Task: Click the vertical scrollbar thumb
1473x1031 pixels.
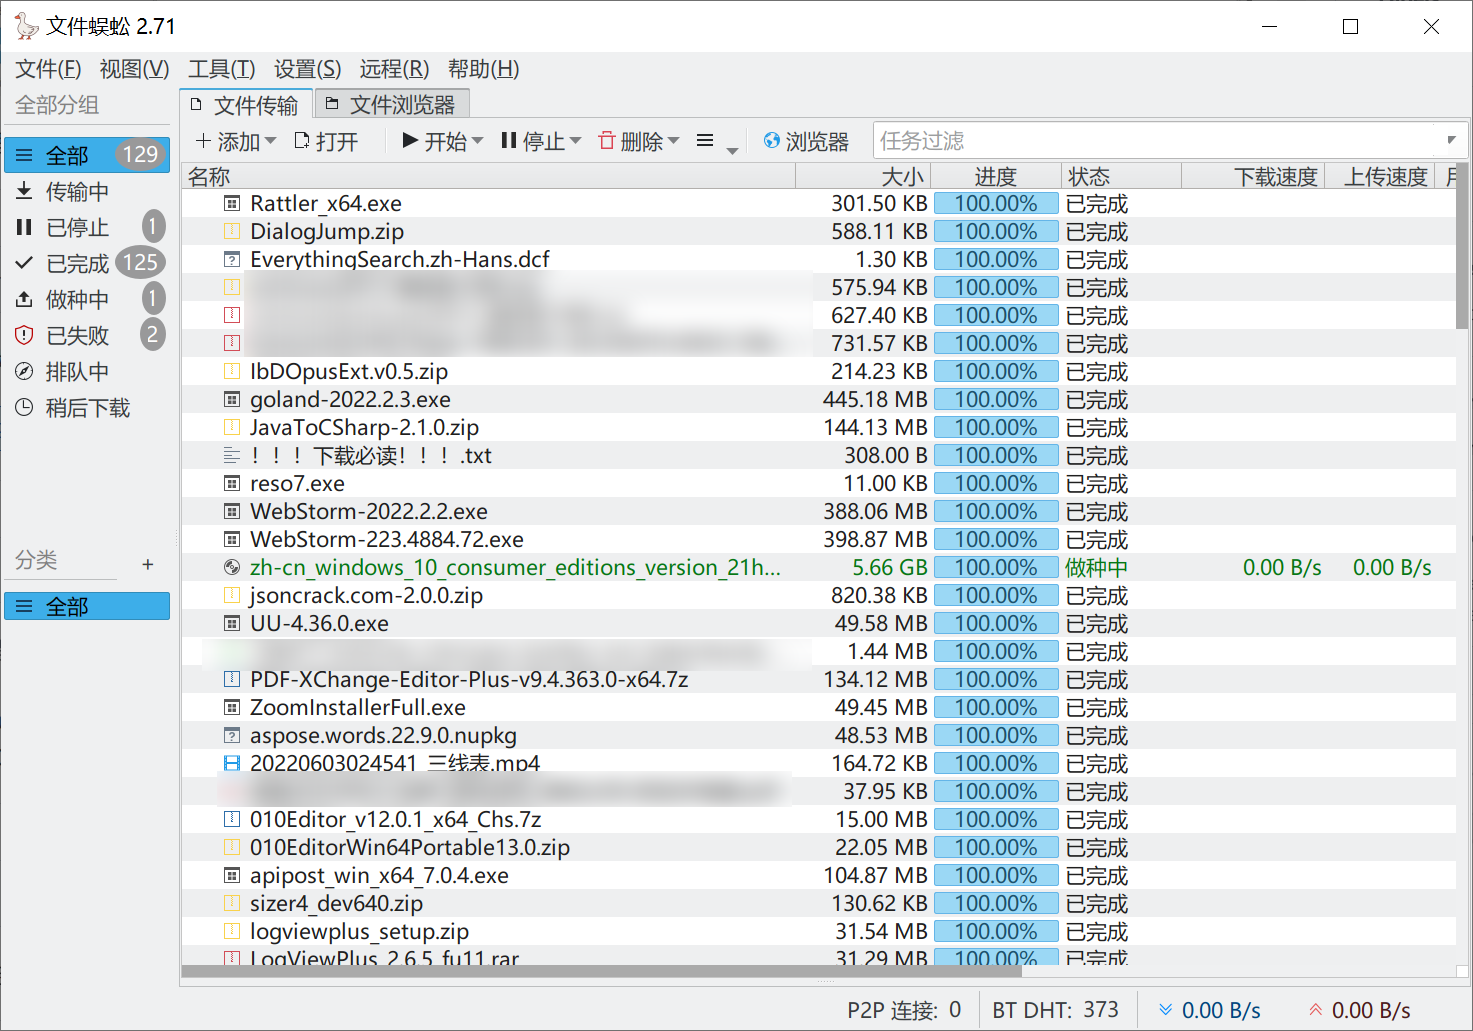Action: (x=1463, y=246)
